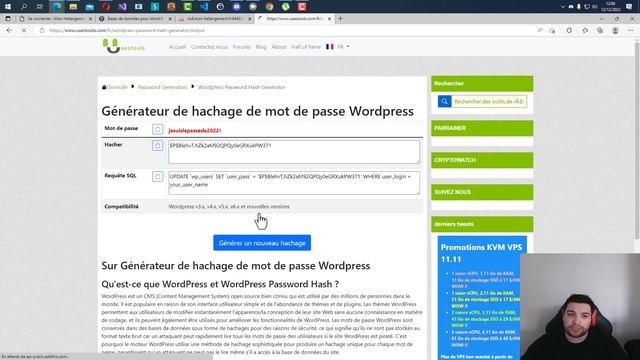Open the Blog menu item
The image size is (640, 360).
pos(261,47)
